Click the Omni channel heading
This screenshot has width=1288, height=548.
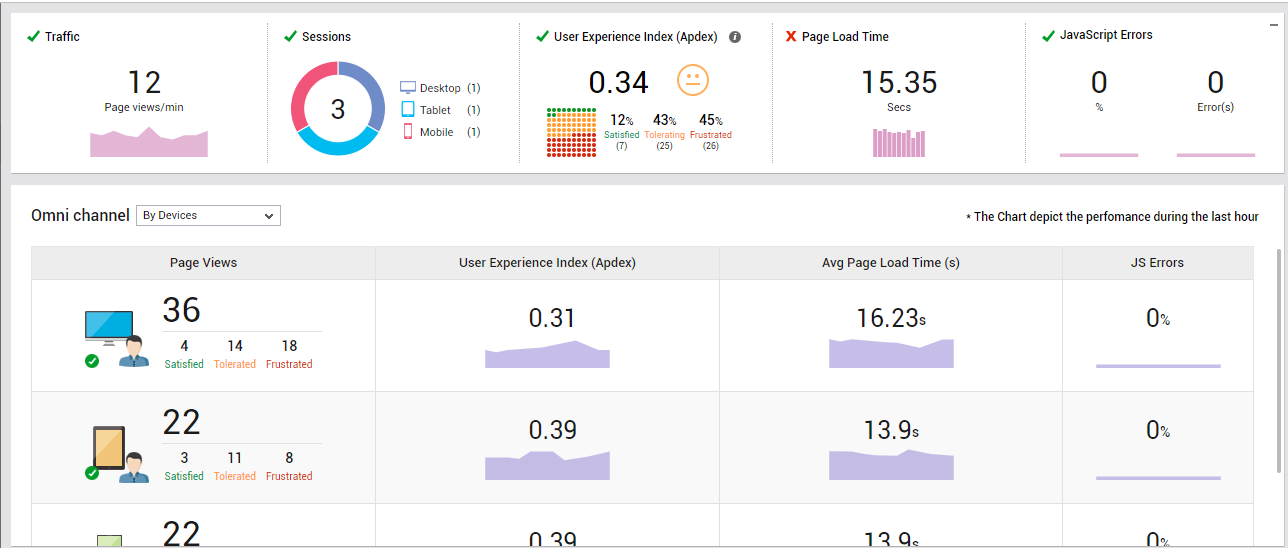[x=80, y=215]
